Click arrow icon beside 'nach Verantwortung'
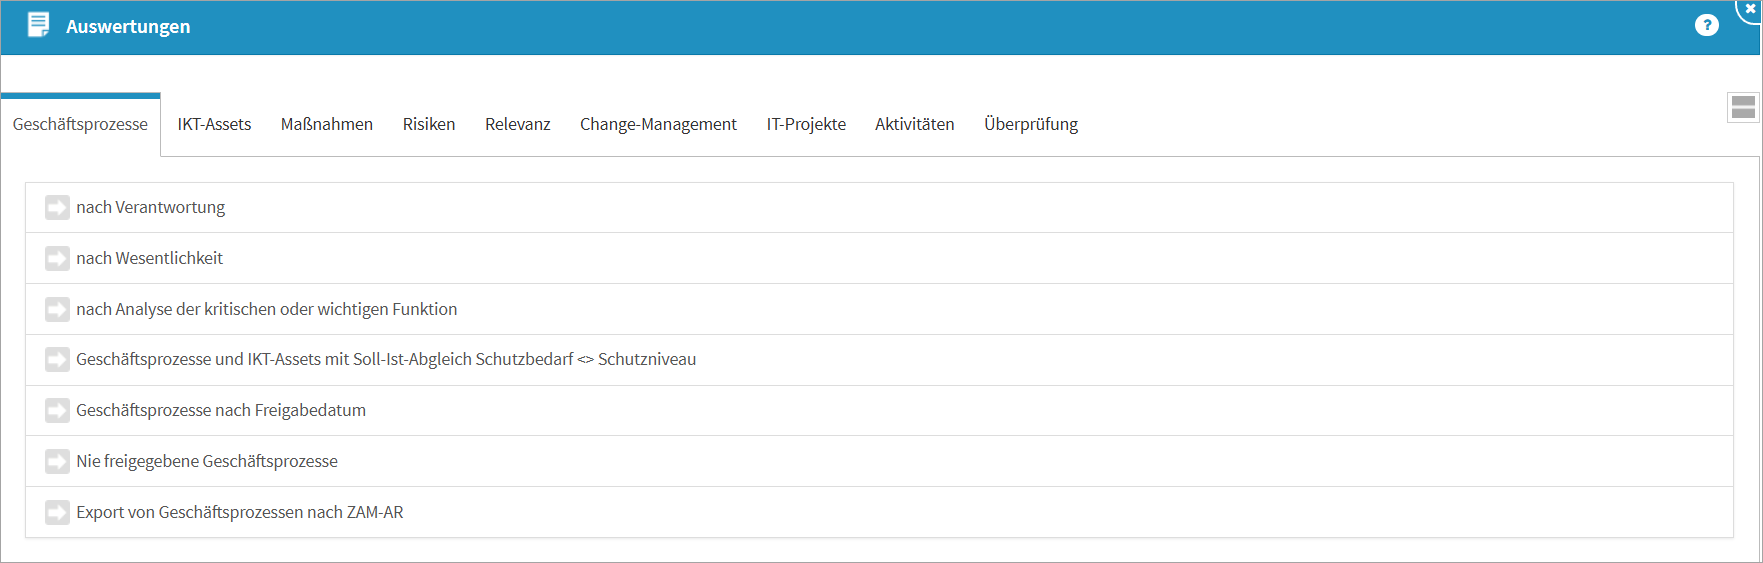This screenshot has width=1763, height=563. 57,208
